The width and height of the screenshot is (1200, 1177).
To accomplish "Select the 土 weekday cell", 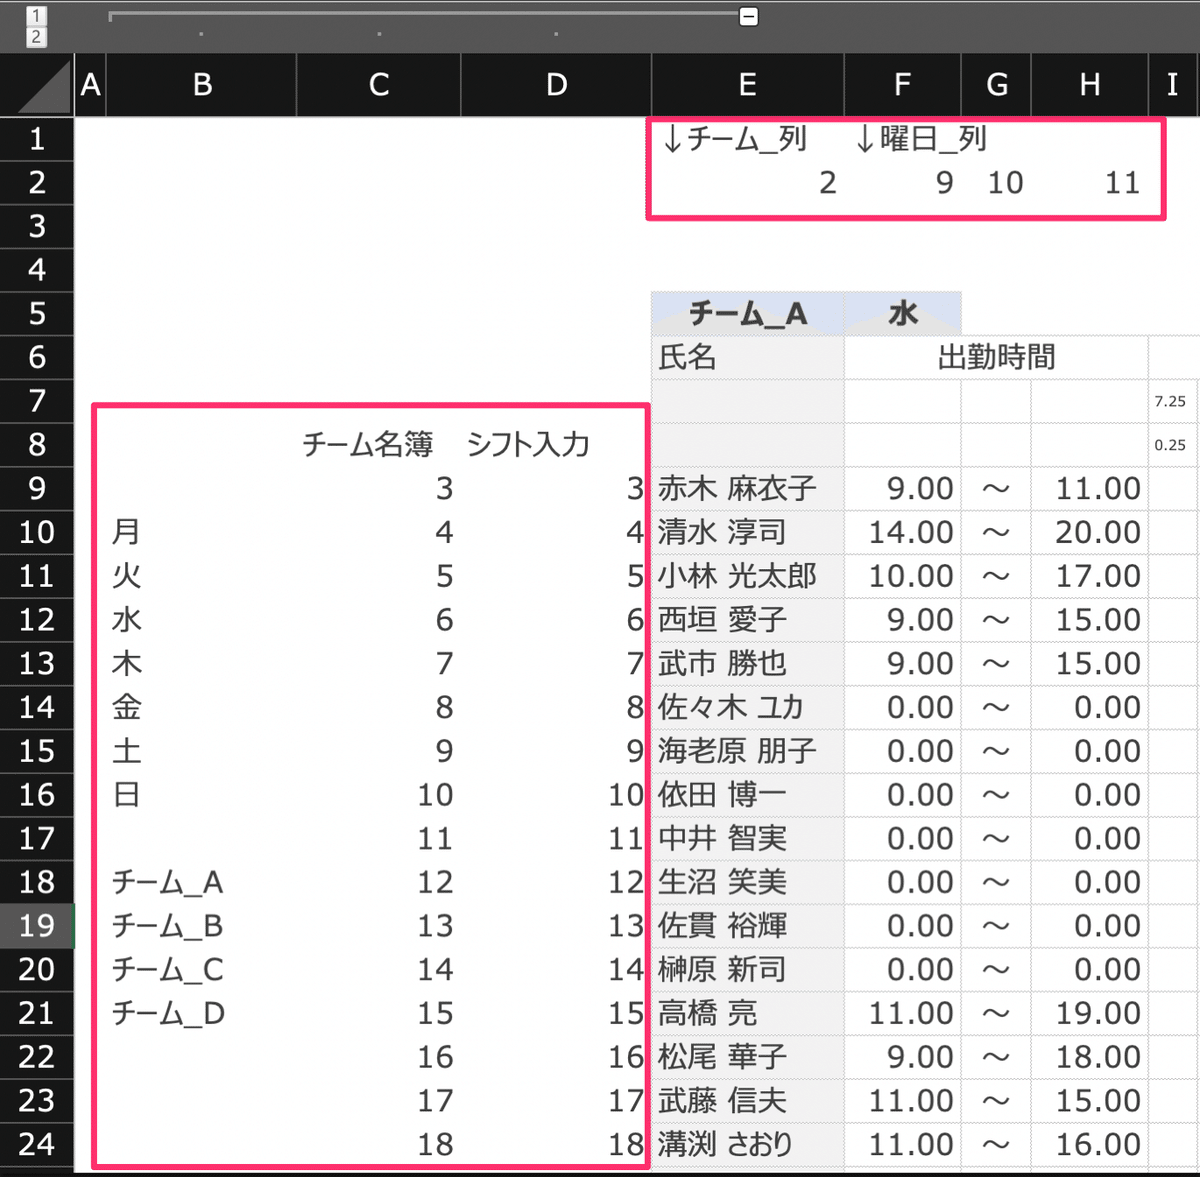I will (201, 751).
